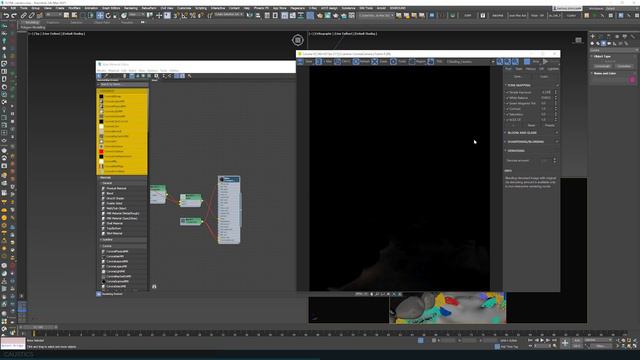Toggle the Contrast checkbox
640x360 pixels.
(x=507, y=109)
